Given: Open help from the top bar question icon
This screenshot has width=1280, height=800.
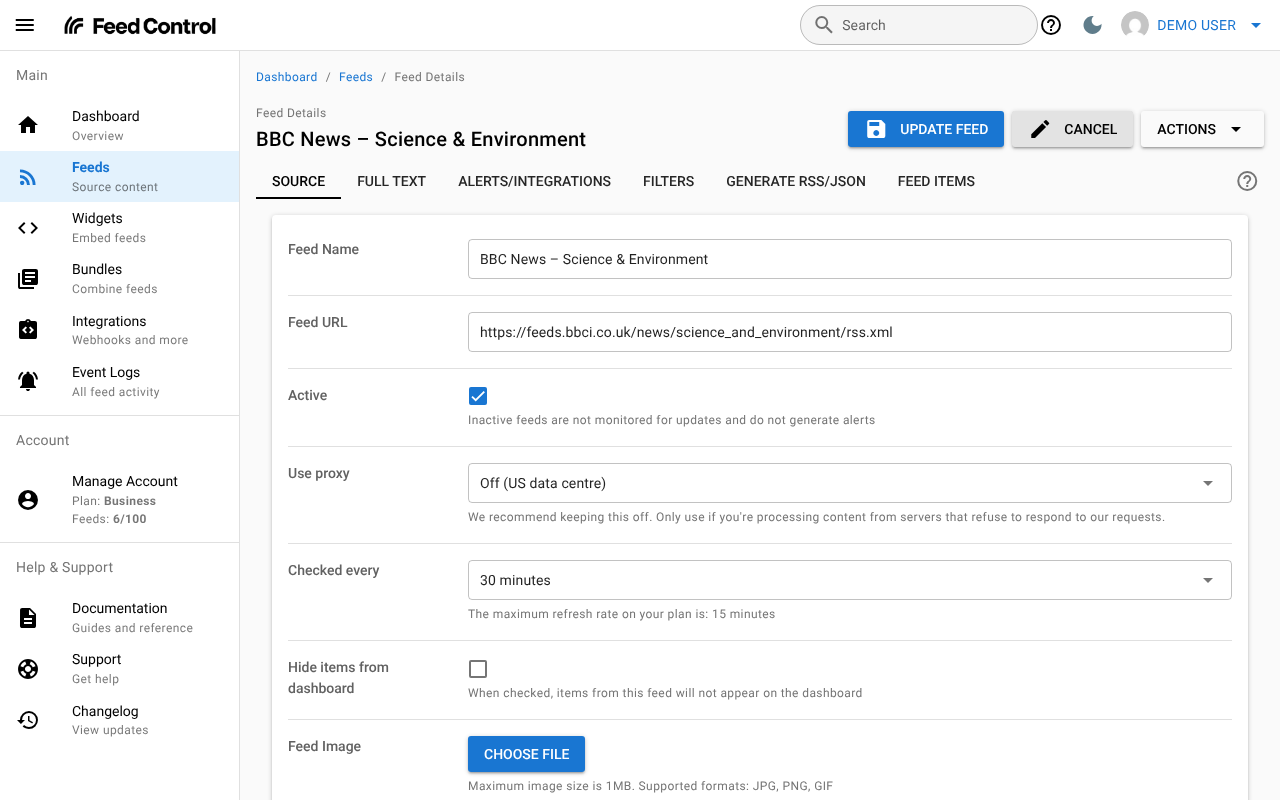Looking at the screenshot, I should pyautogui.click(x=1051, y=25).
